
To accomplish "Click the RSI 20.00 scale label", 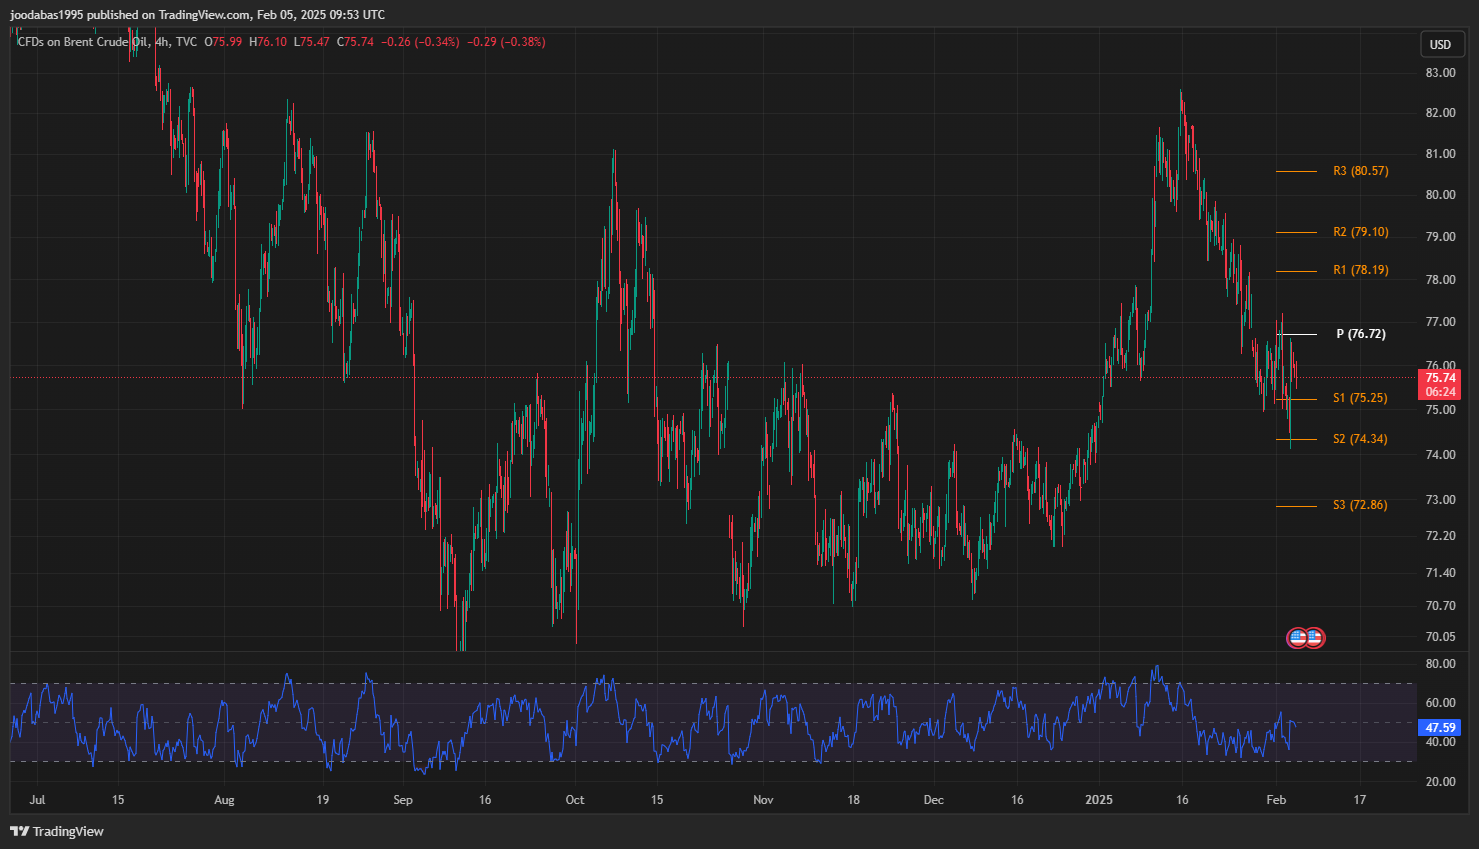I will [1440, 782].
